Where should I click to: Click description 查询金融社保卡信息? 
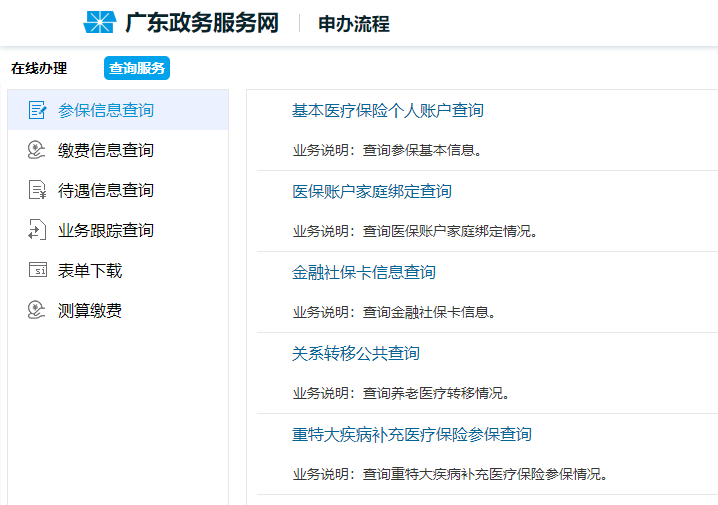point(429,312)
